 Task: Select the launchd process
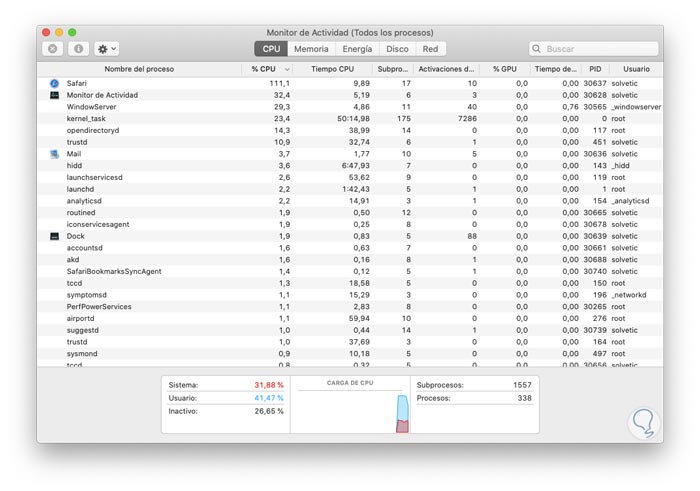[x=350, y=189]
